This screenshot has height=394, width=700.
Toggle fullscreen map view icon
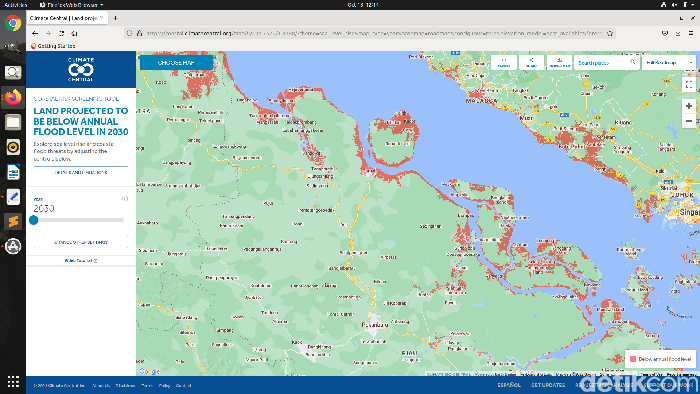pos(689,84)
